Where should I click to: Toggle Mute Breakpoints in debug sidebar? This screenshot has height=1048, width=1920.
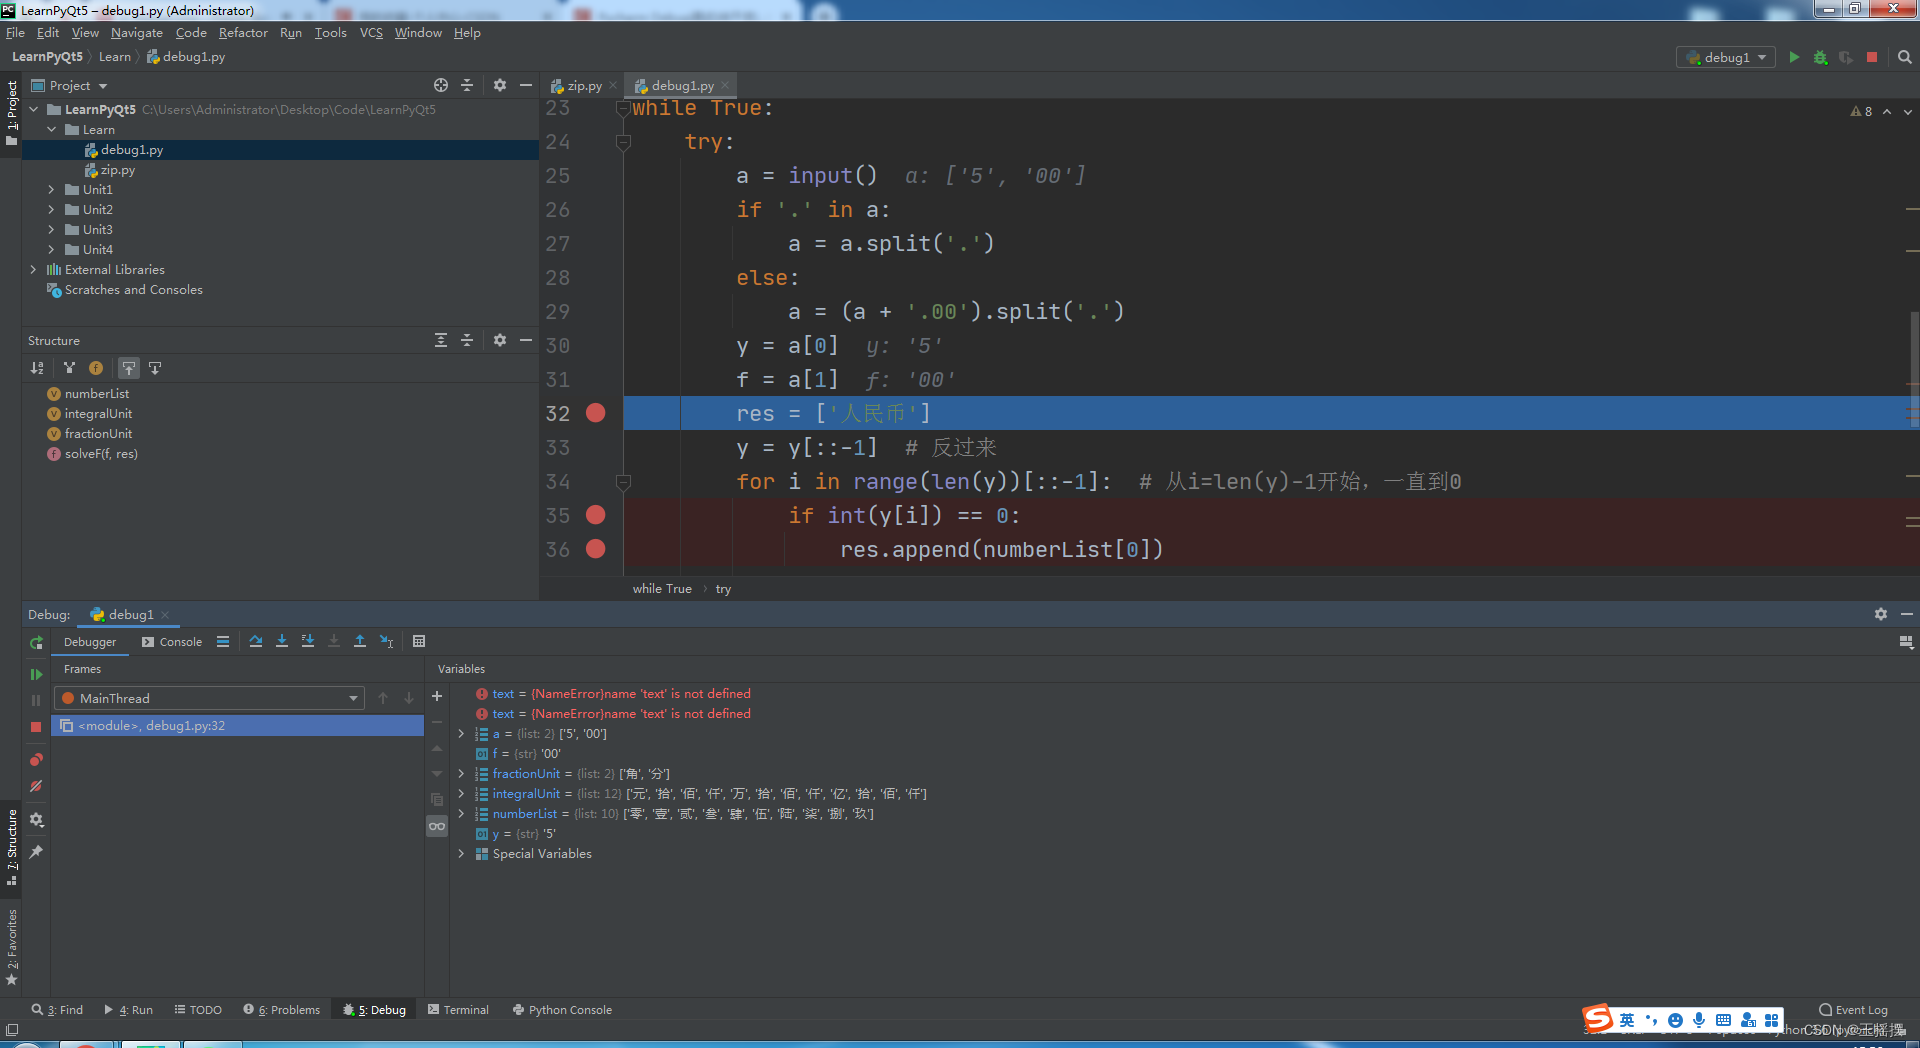[36, 786]
